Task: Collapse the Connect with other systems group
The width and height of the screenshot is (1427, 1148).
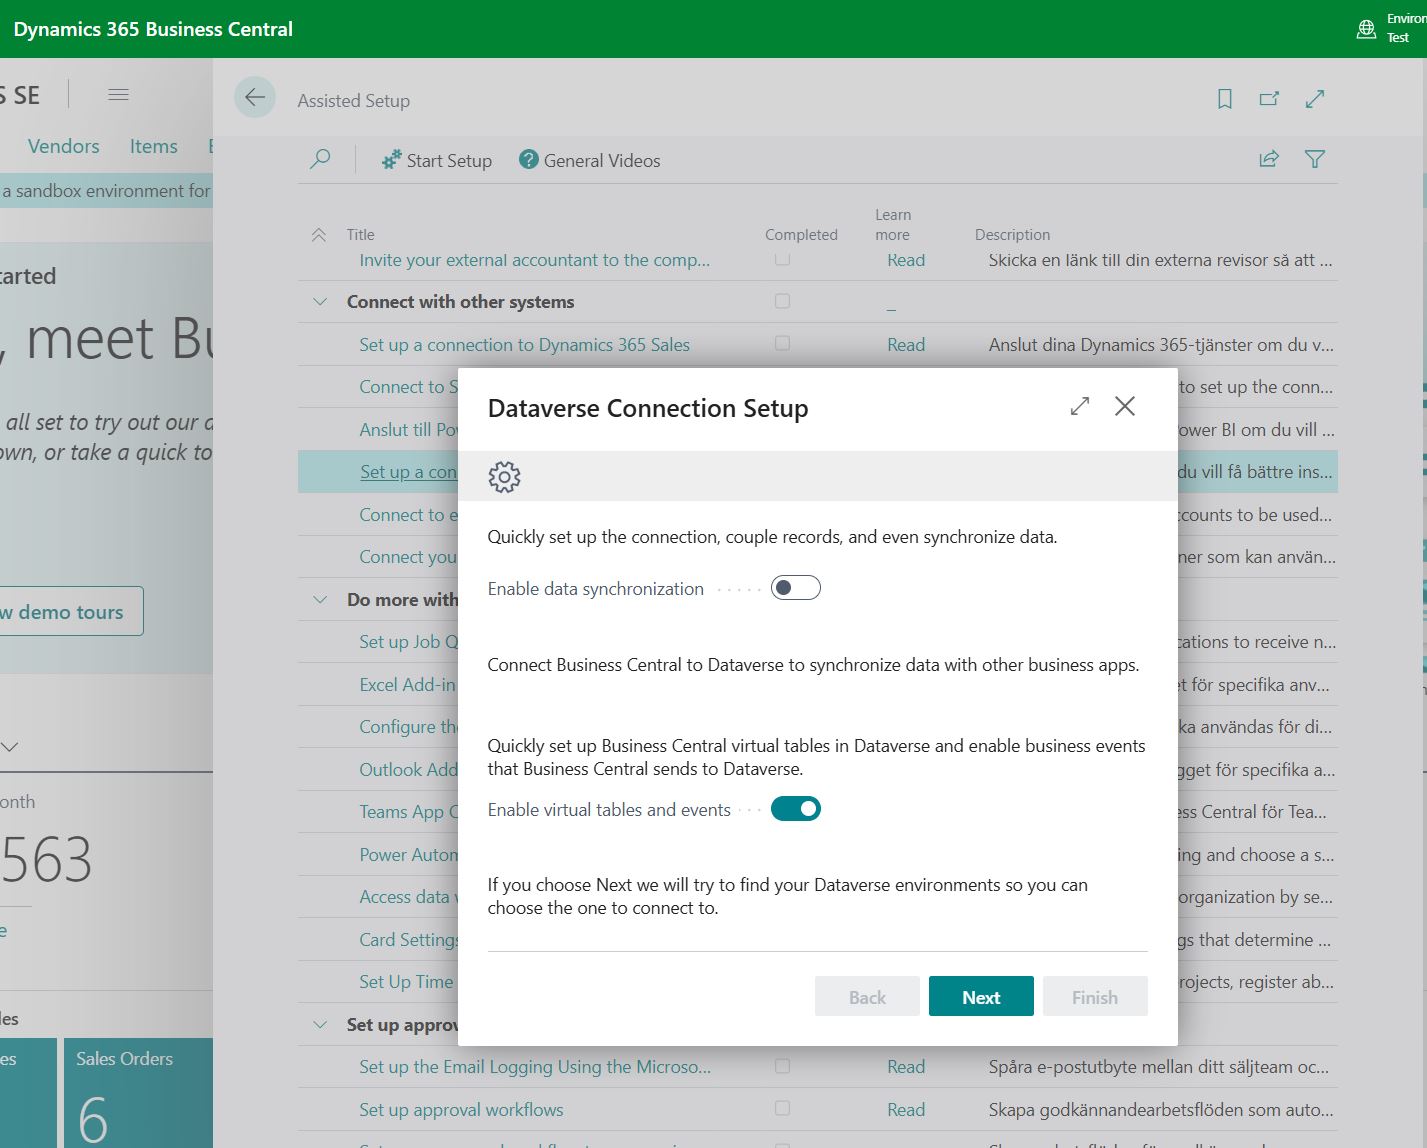Action: 320,302
